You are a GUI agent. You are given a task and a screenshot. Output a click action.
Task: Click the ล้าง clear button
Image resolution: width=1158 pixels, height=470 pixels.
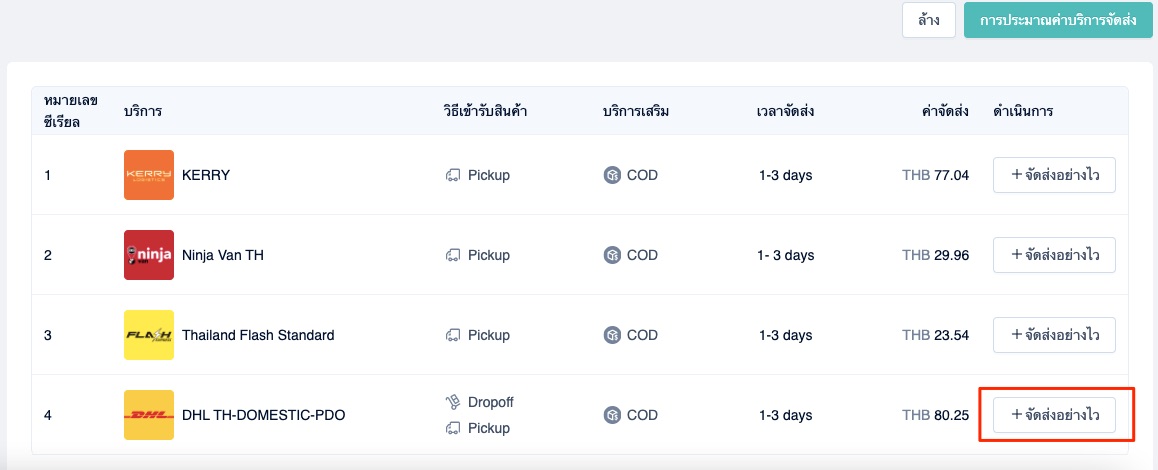pyautogui.click(x=929, y=20)
